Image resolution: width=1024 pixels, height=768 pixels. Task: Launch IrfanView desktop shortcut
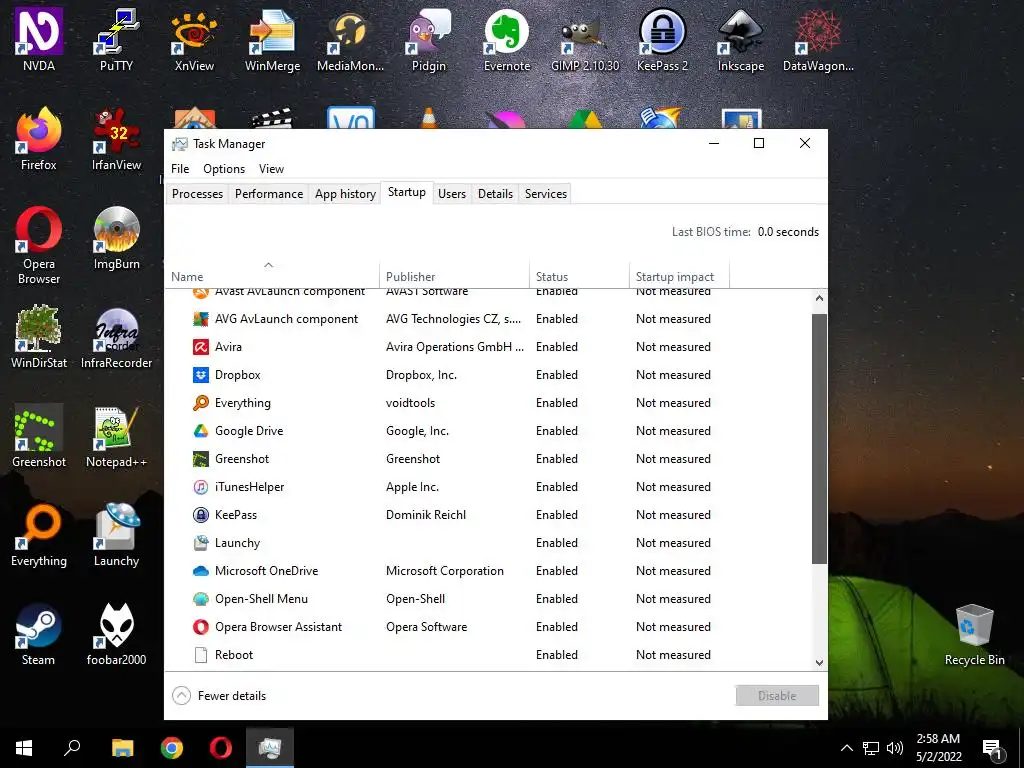coord(116,139)
